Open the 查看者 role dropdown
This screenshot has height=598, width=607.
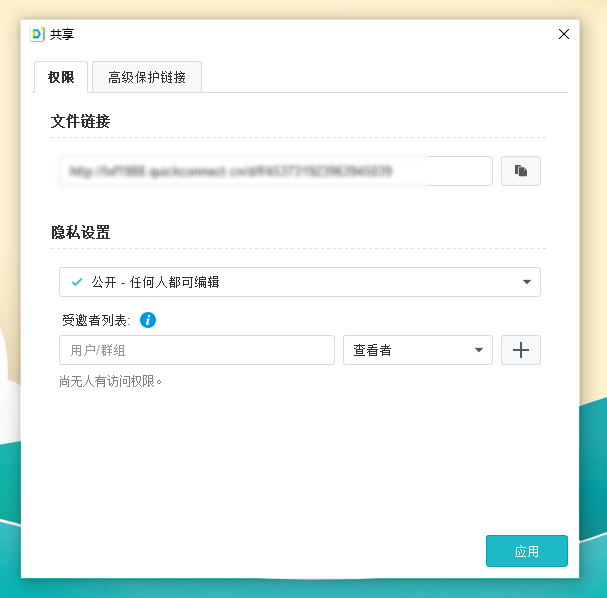pos(418,350)
